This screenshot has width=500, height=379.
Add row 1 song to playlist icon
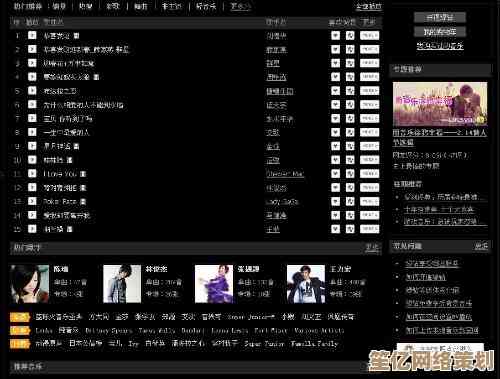[x=350, y=35]
